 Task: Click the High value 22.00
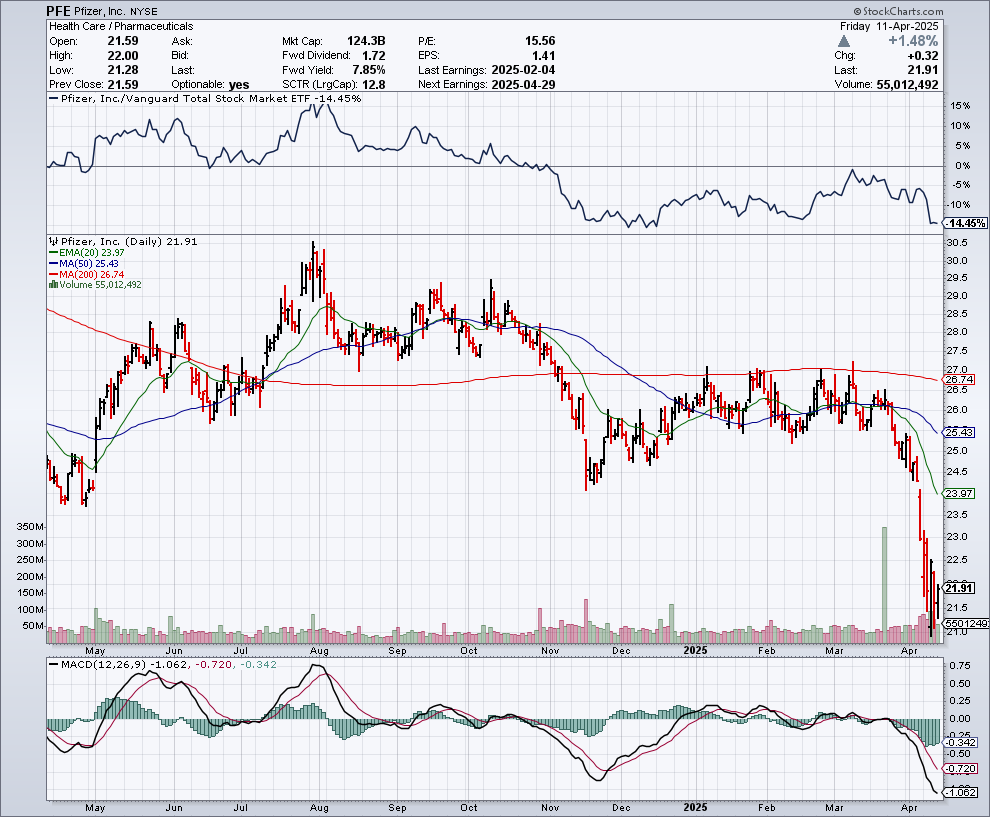[x=122, y=55]
